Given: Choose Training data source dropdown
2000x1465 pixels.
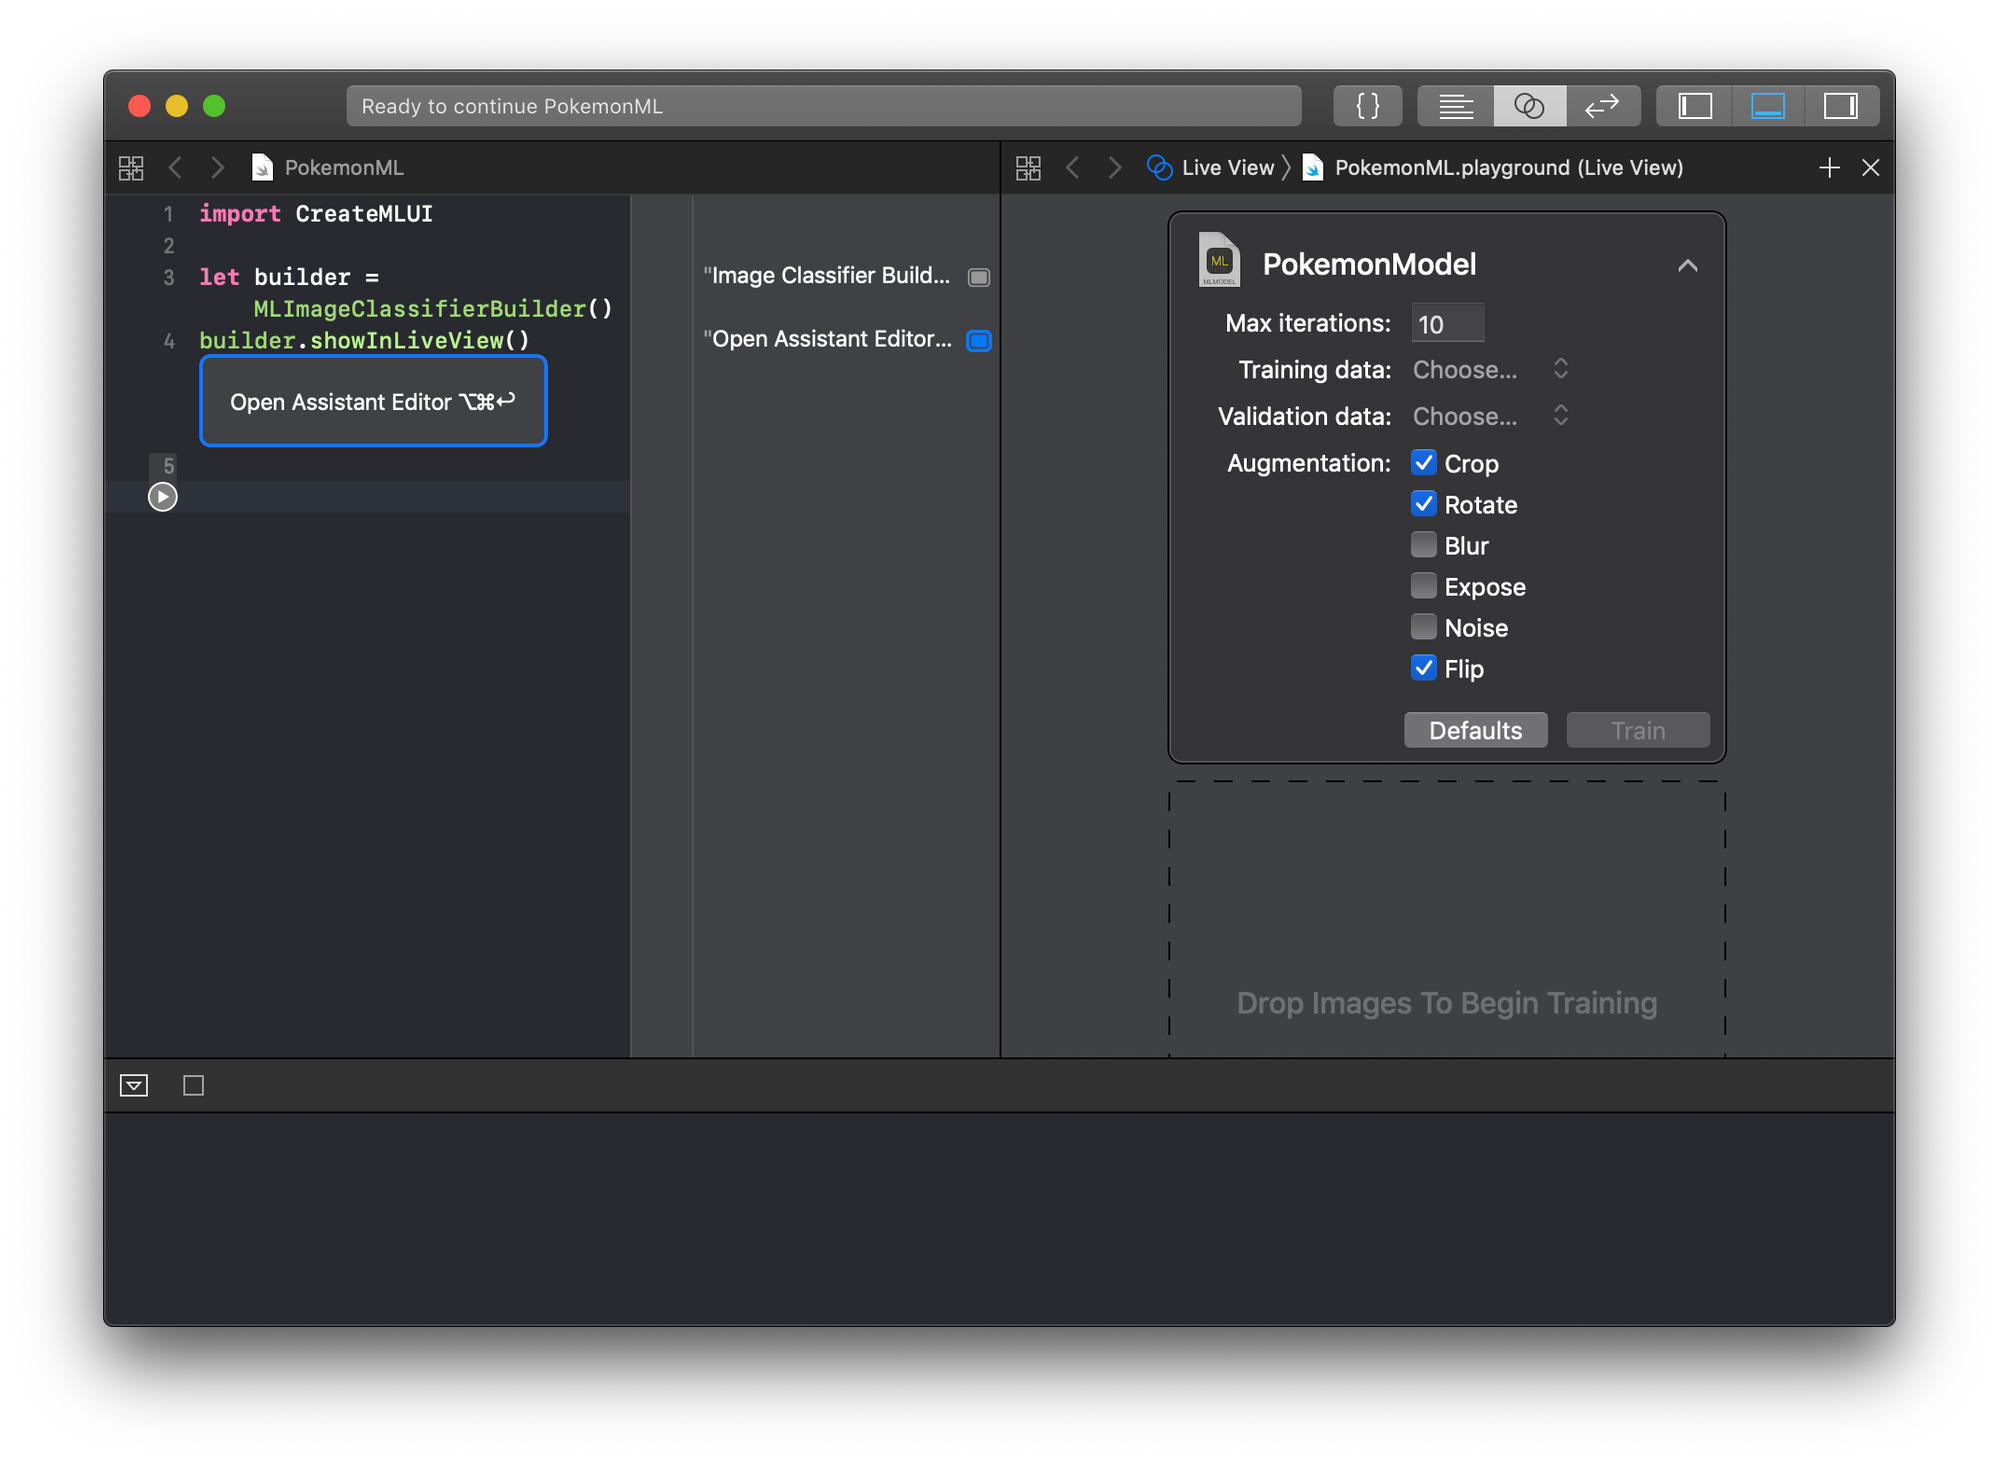Looking at the screenshot, I should pos(1491,370).
